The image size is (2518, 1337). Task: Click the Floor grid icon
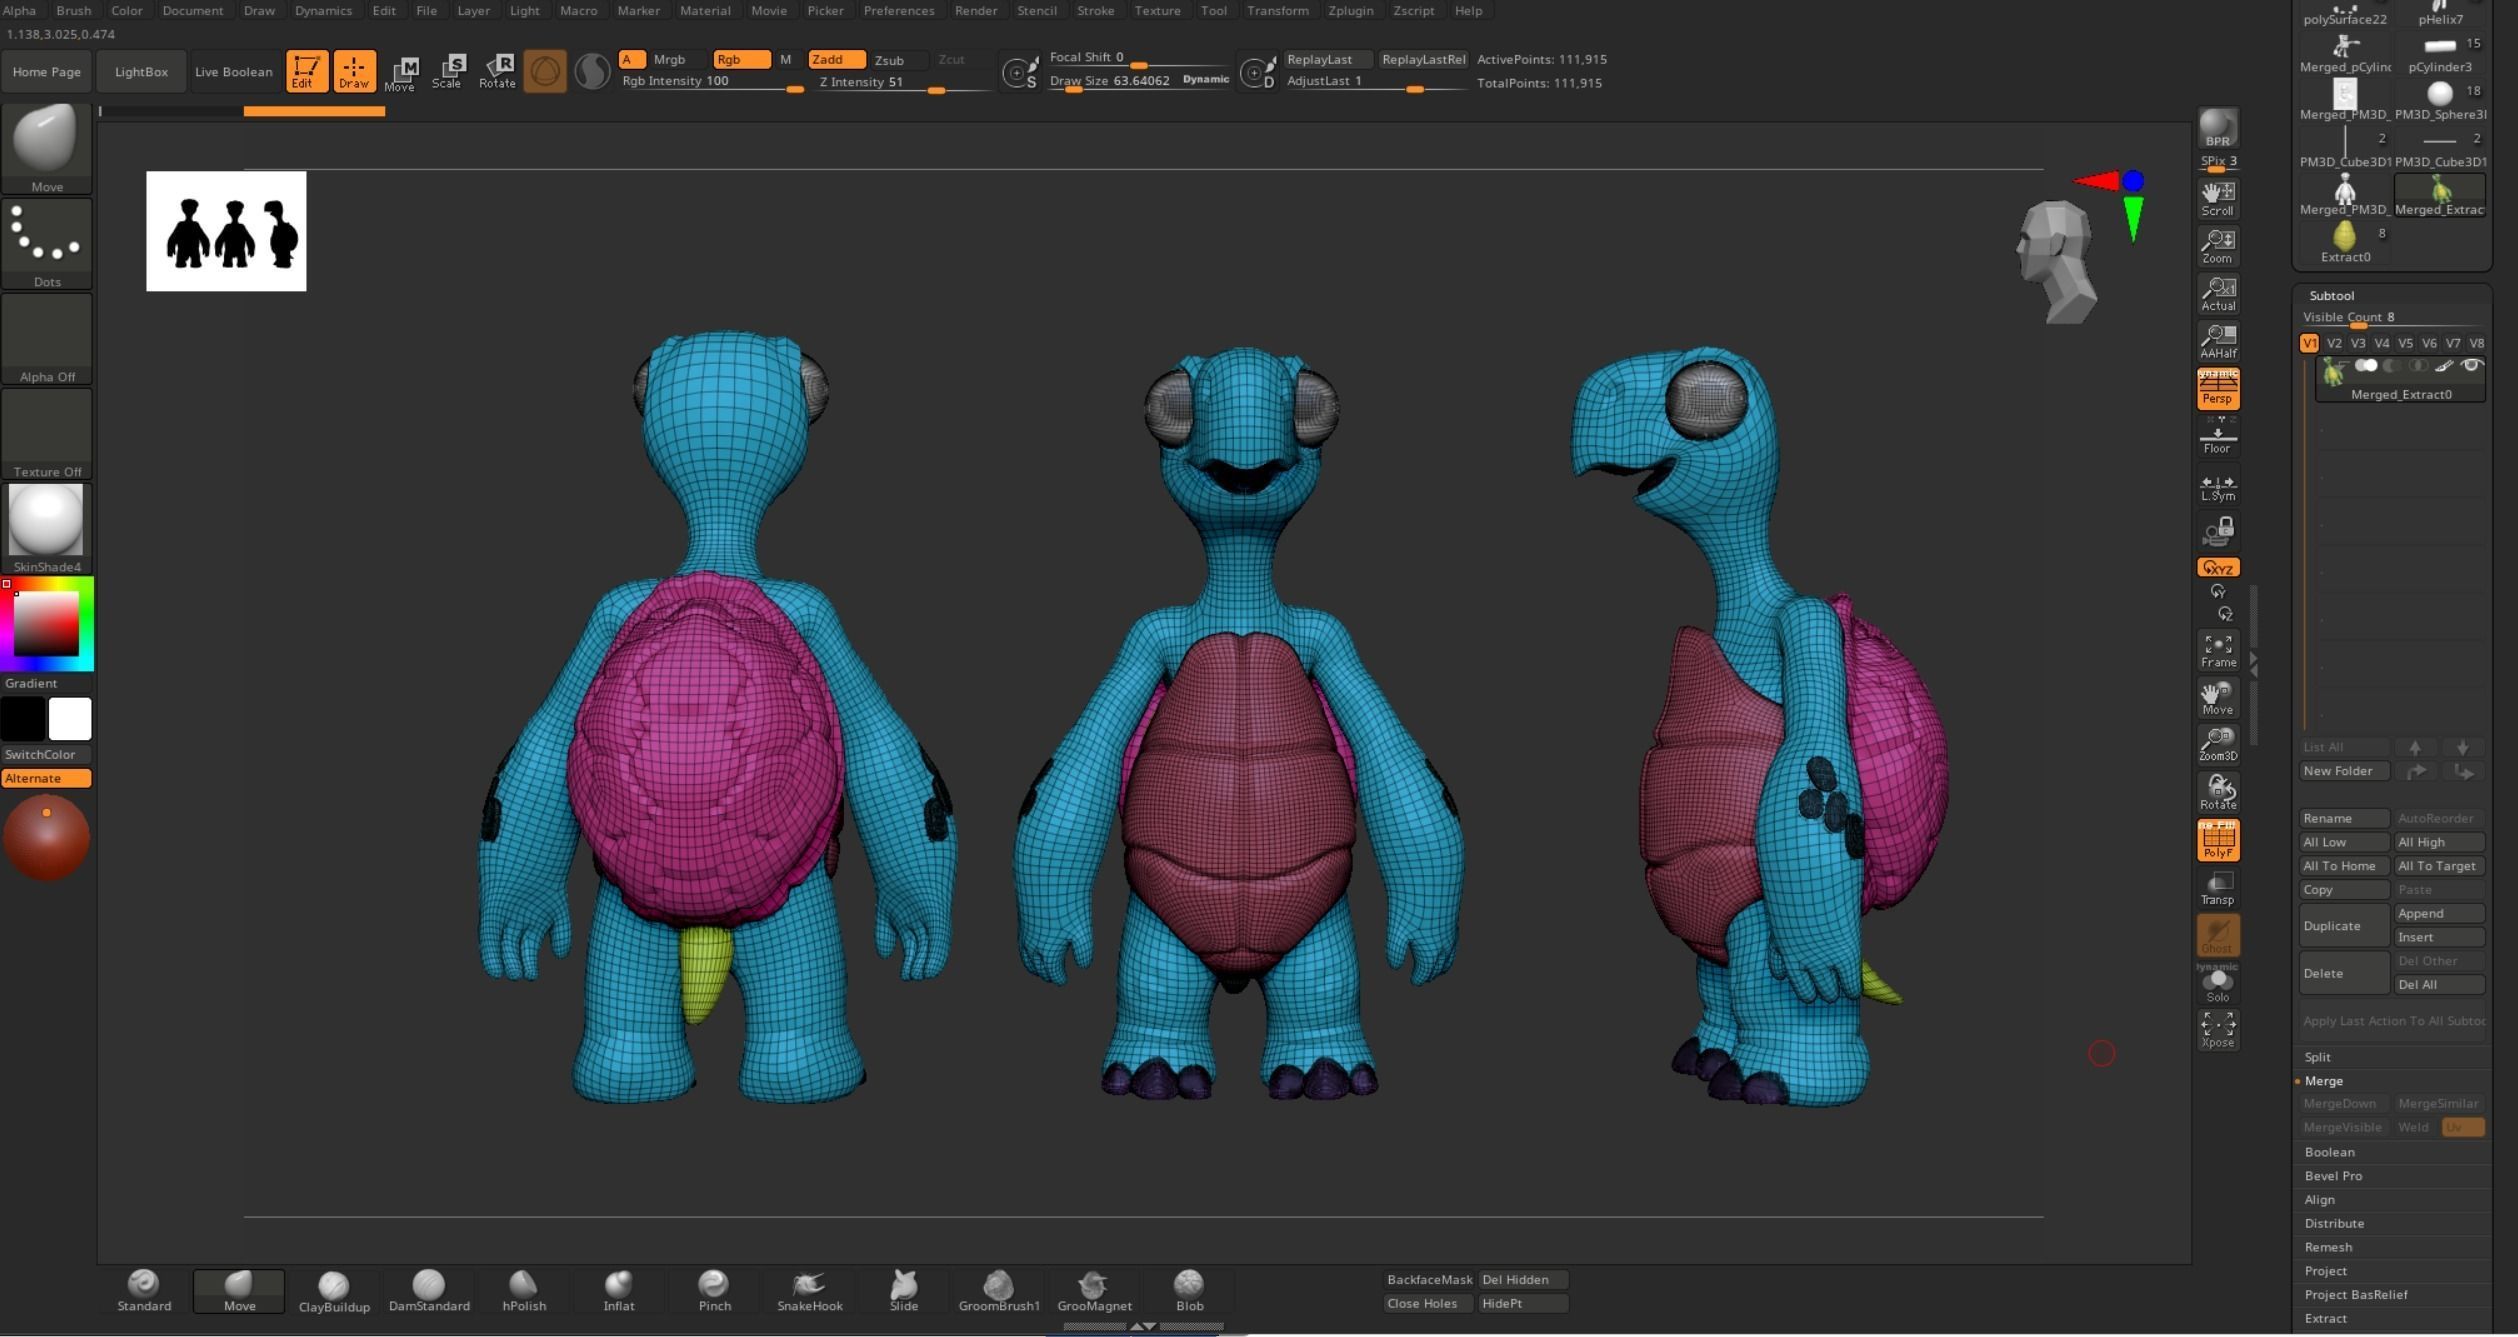tap(2217, 437)
